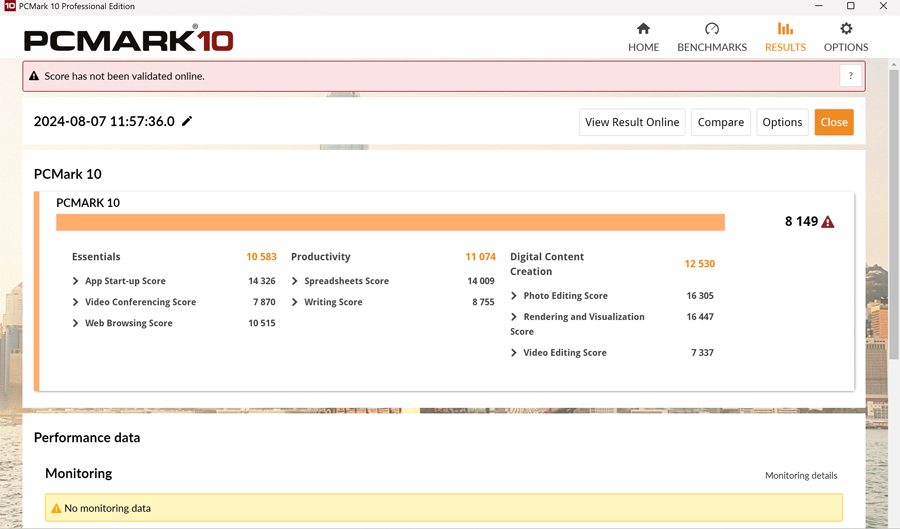
Task: Select the Productivity score 11 074
Action: pos(480,256)
